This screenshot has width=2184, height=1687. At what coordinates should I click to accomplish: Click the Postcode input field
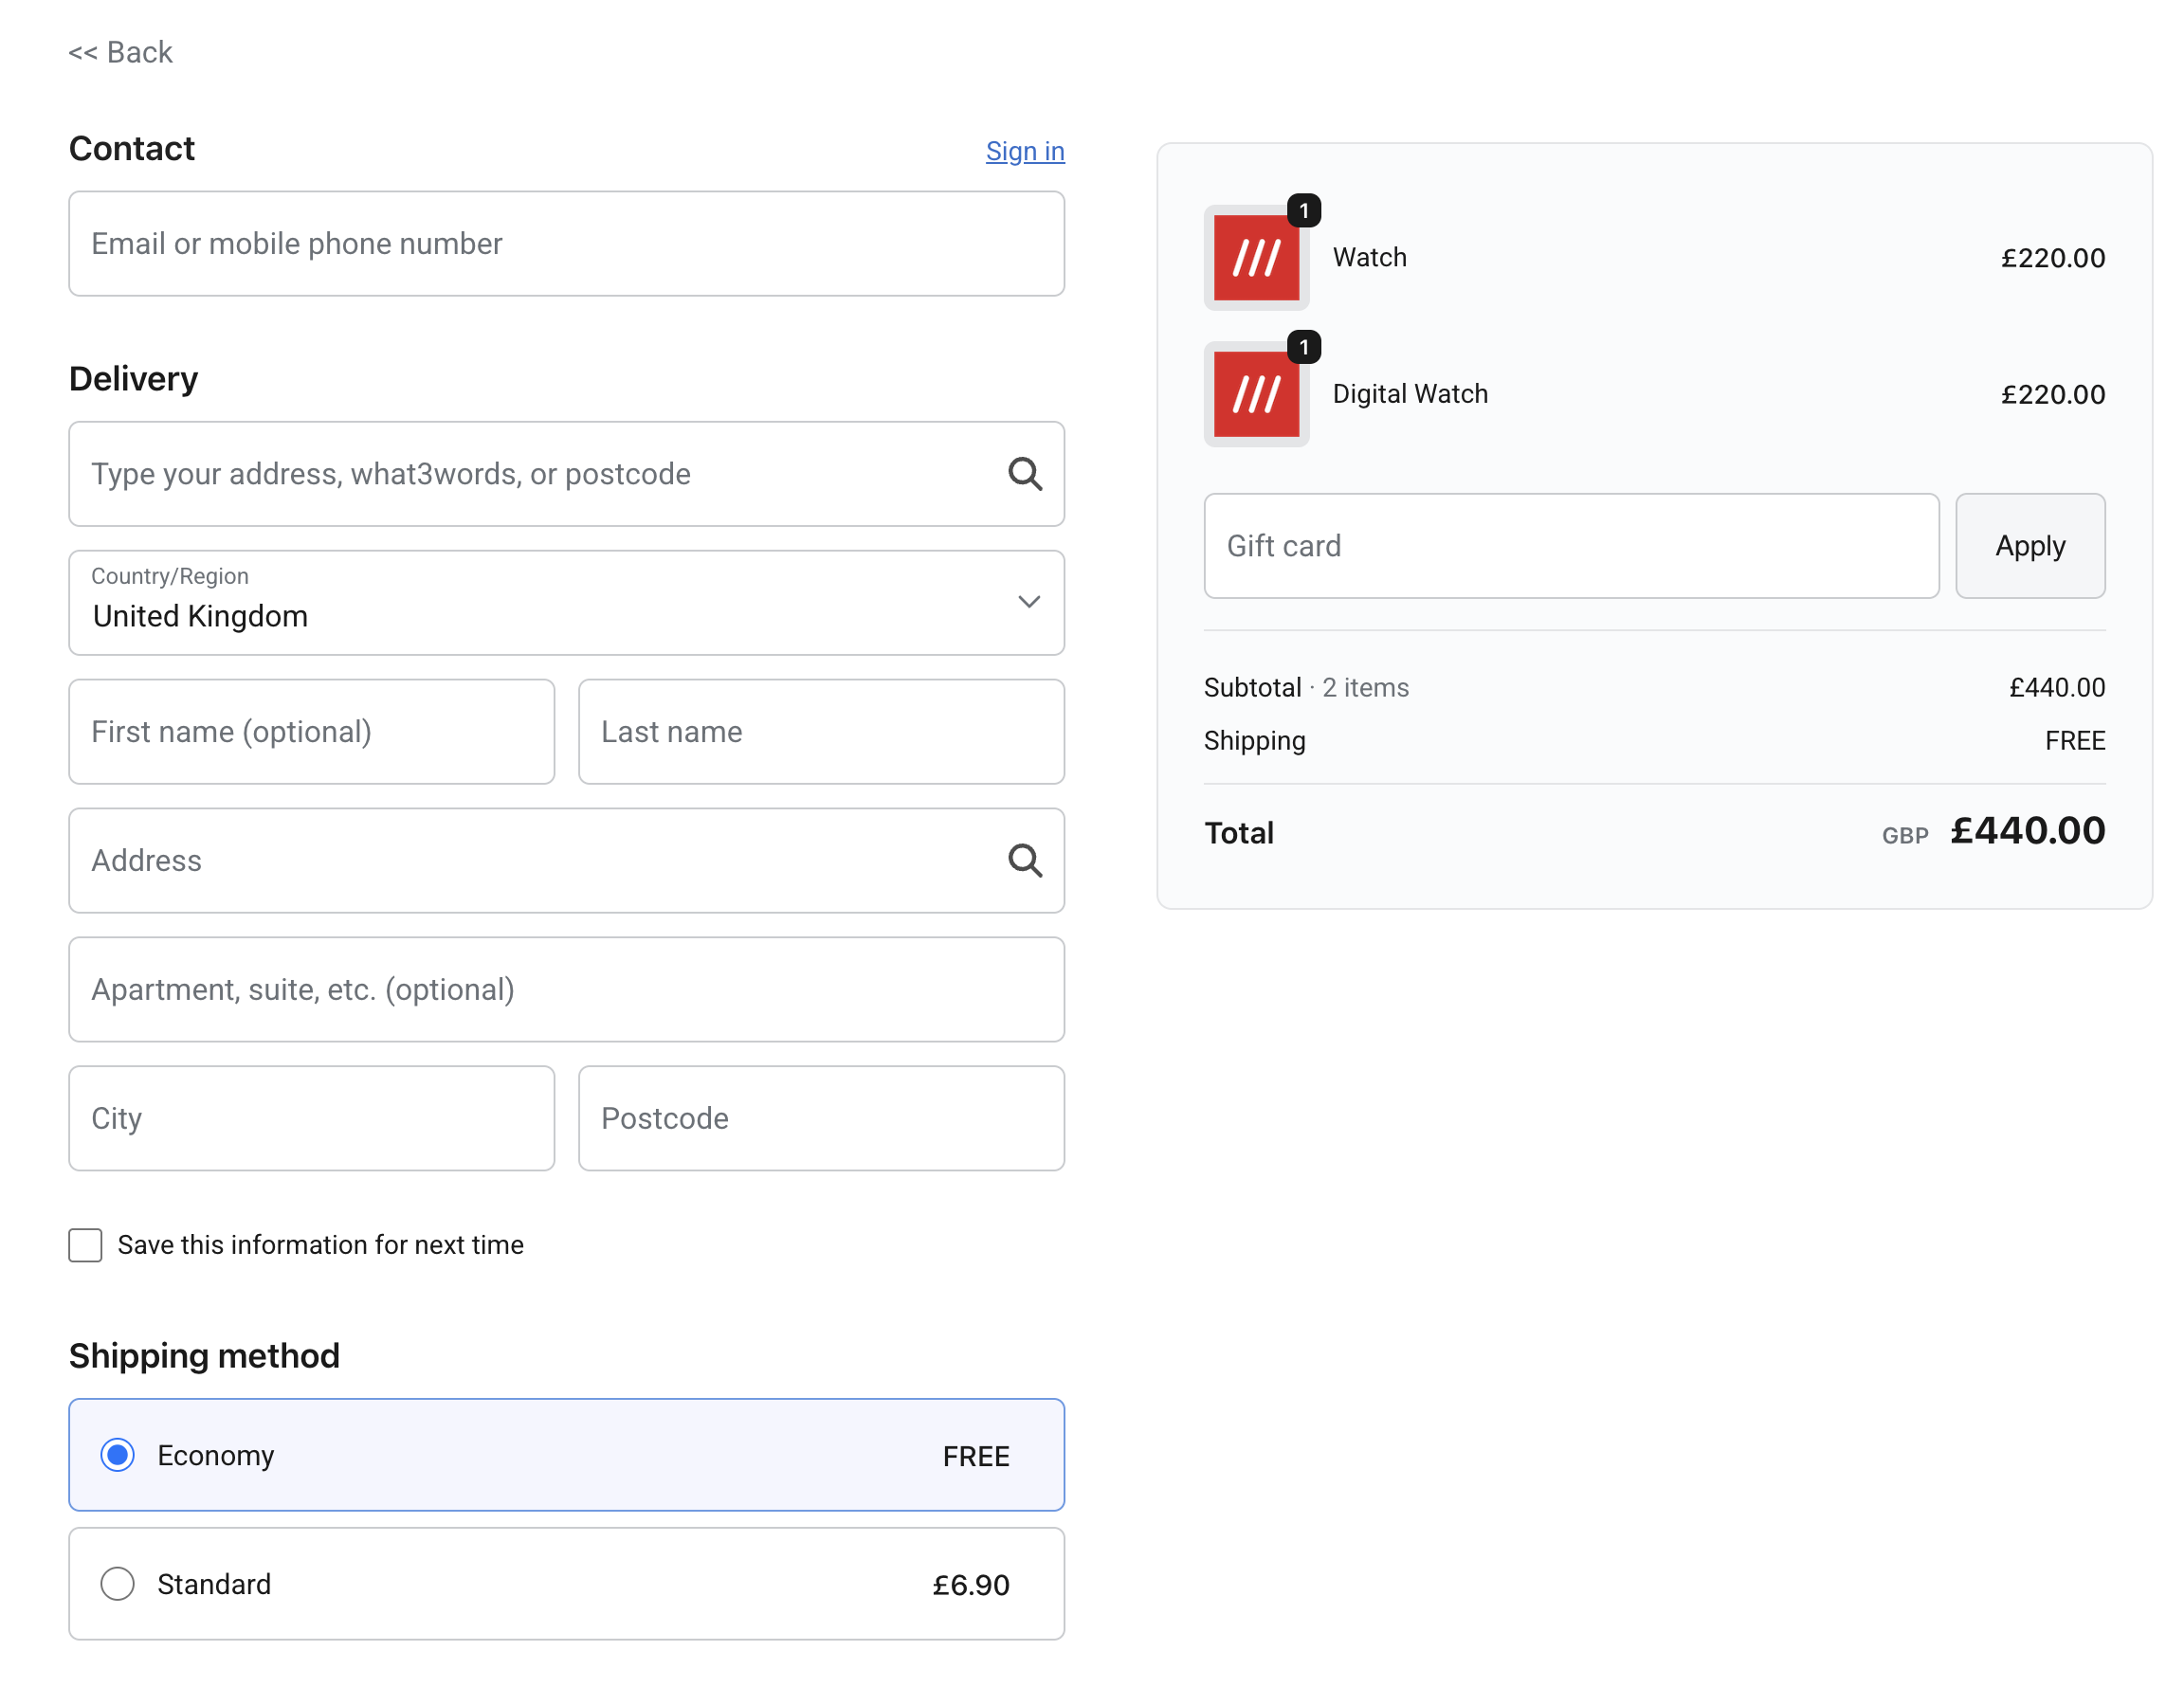[x=821, y=1119]
